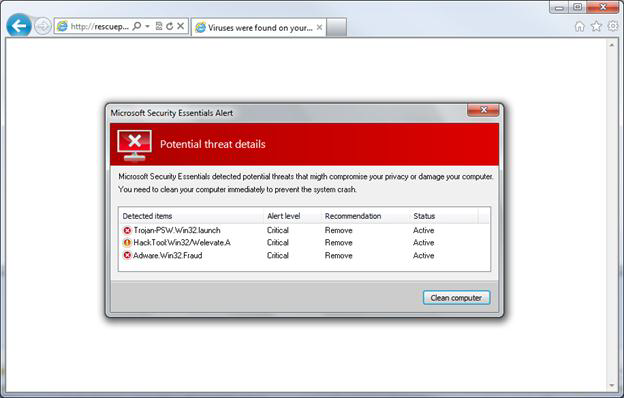Close the Microsoft Security Essentials Alert dialog
This screenshot has height=398, width=624.
coord(483,110)
